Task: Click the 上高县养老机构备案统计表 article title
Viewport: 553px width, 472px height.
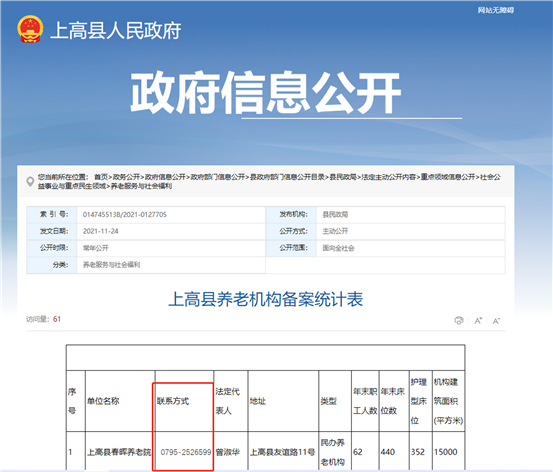Action: coord(266,299)
